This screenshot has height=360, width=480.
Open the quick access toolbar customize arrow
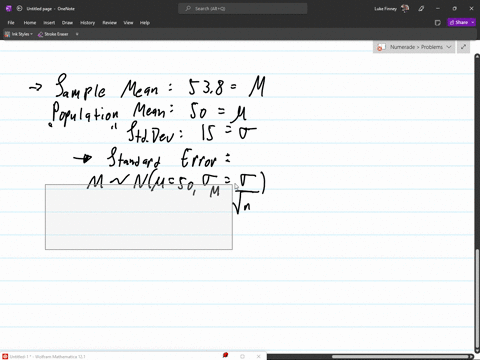pos(77,34)
